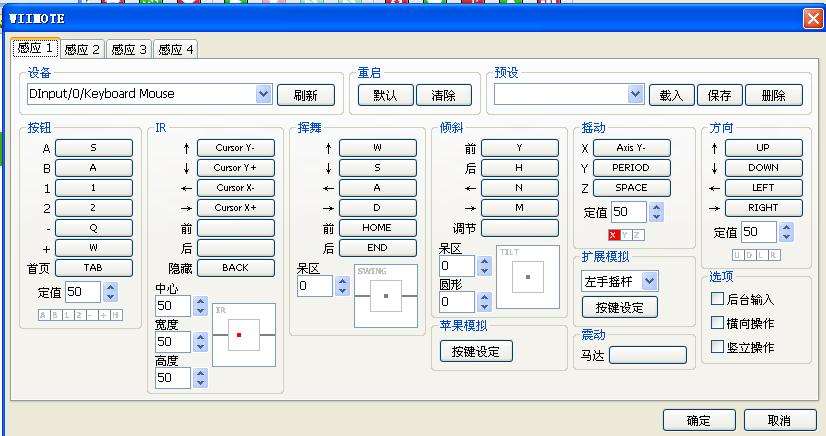This screenshot has height=436, width=826.
Task: Click the 取消 cancel button
Action: [x=780, y=420]
